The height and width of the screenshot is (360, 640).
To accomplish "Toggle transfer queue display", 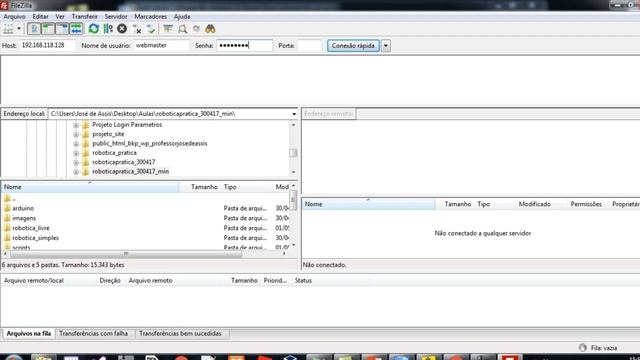I will point(76,29).
